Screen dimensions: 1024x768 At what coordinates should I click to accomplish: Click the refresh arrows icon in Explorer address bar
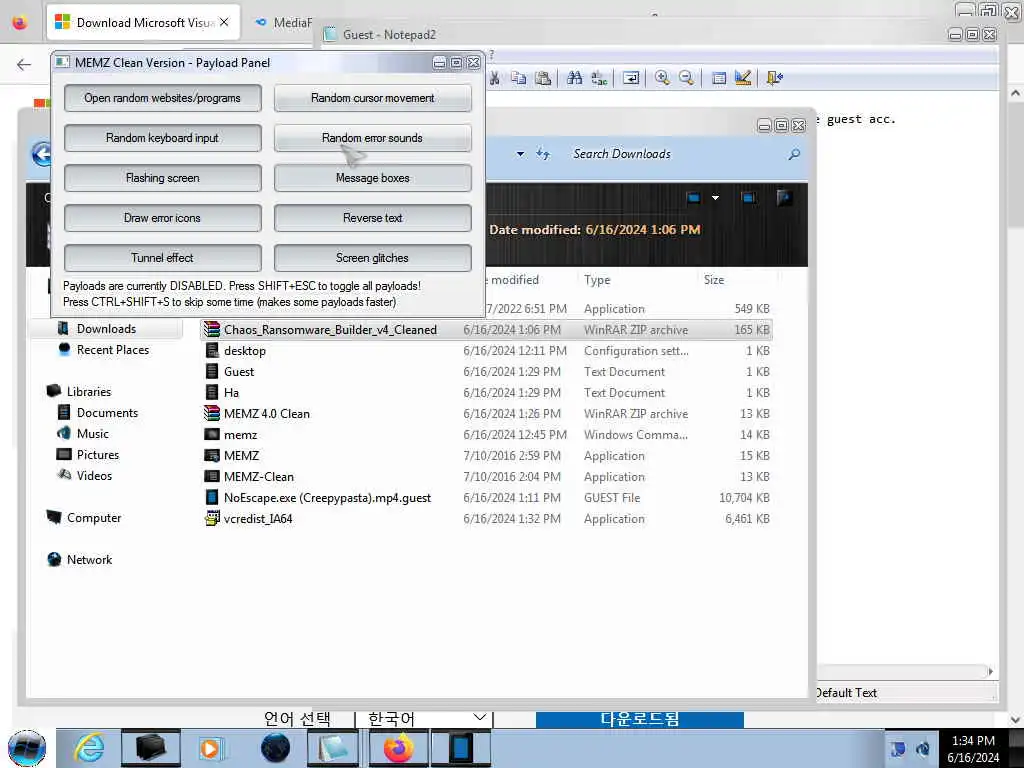(x=543, y=154)
